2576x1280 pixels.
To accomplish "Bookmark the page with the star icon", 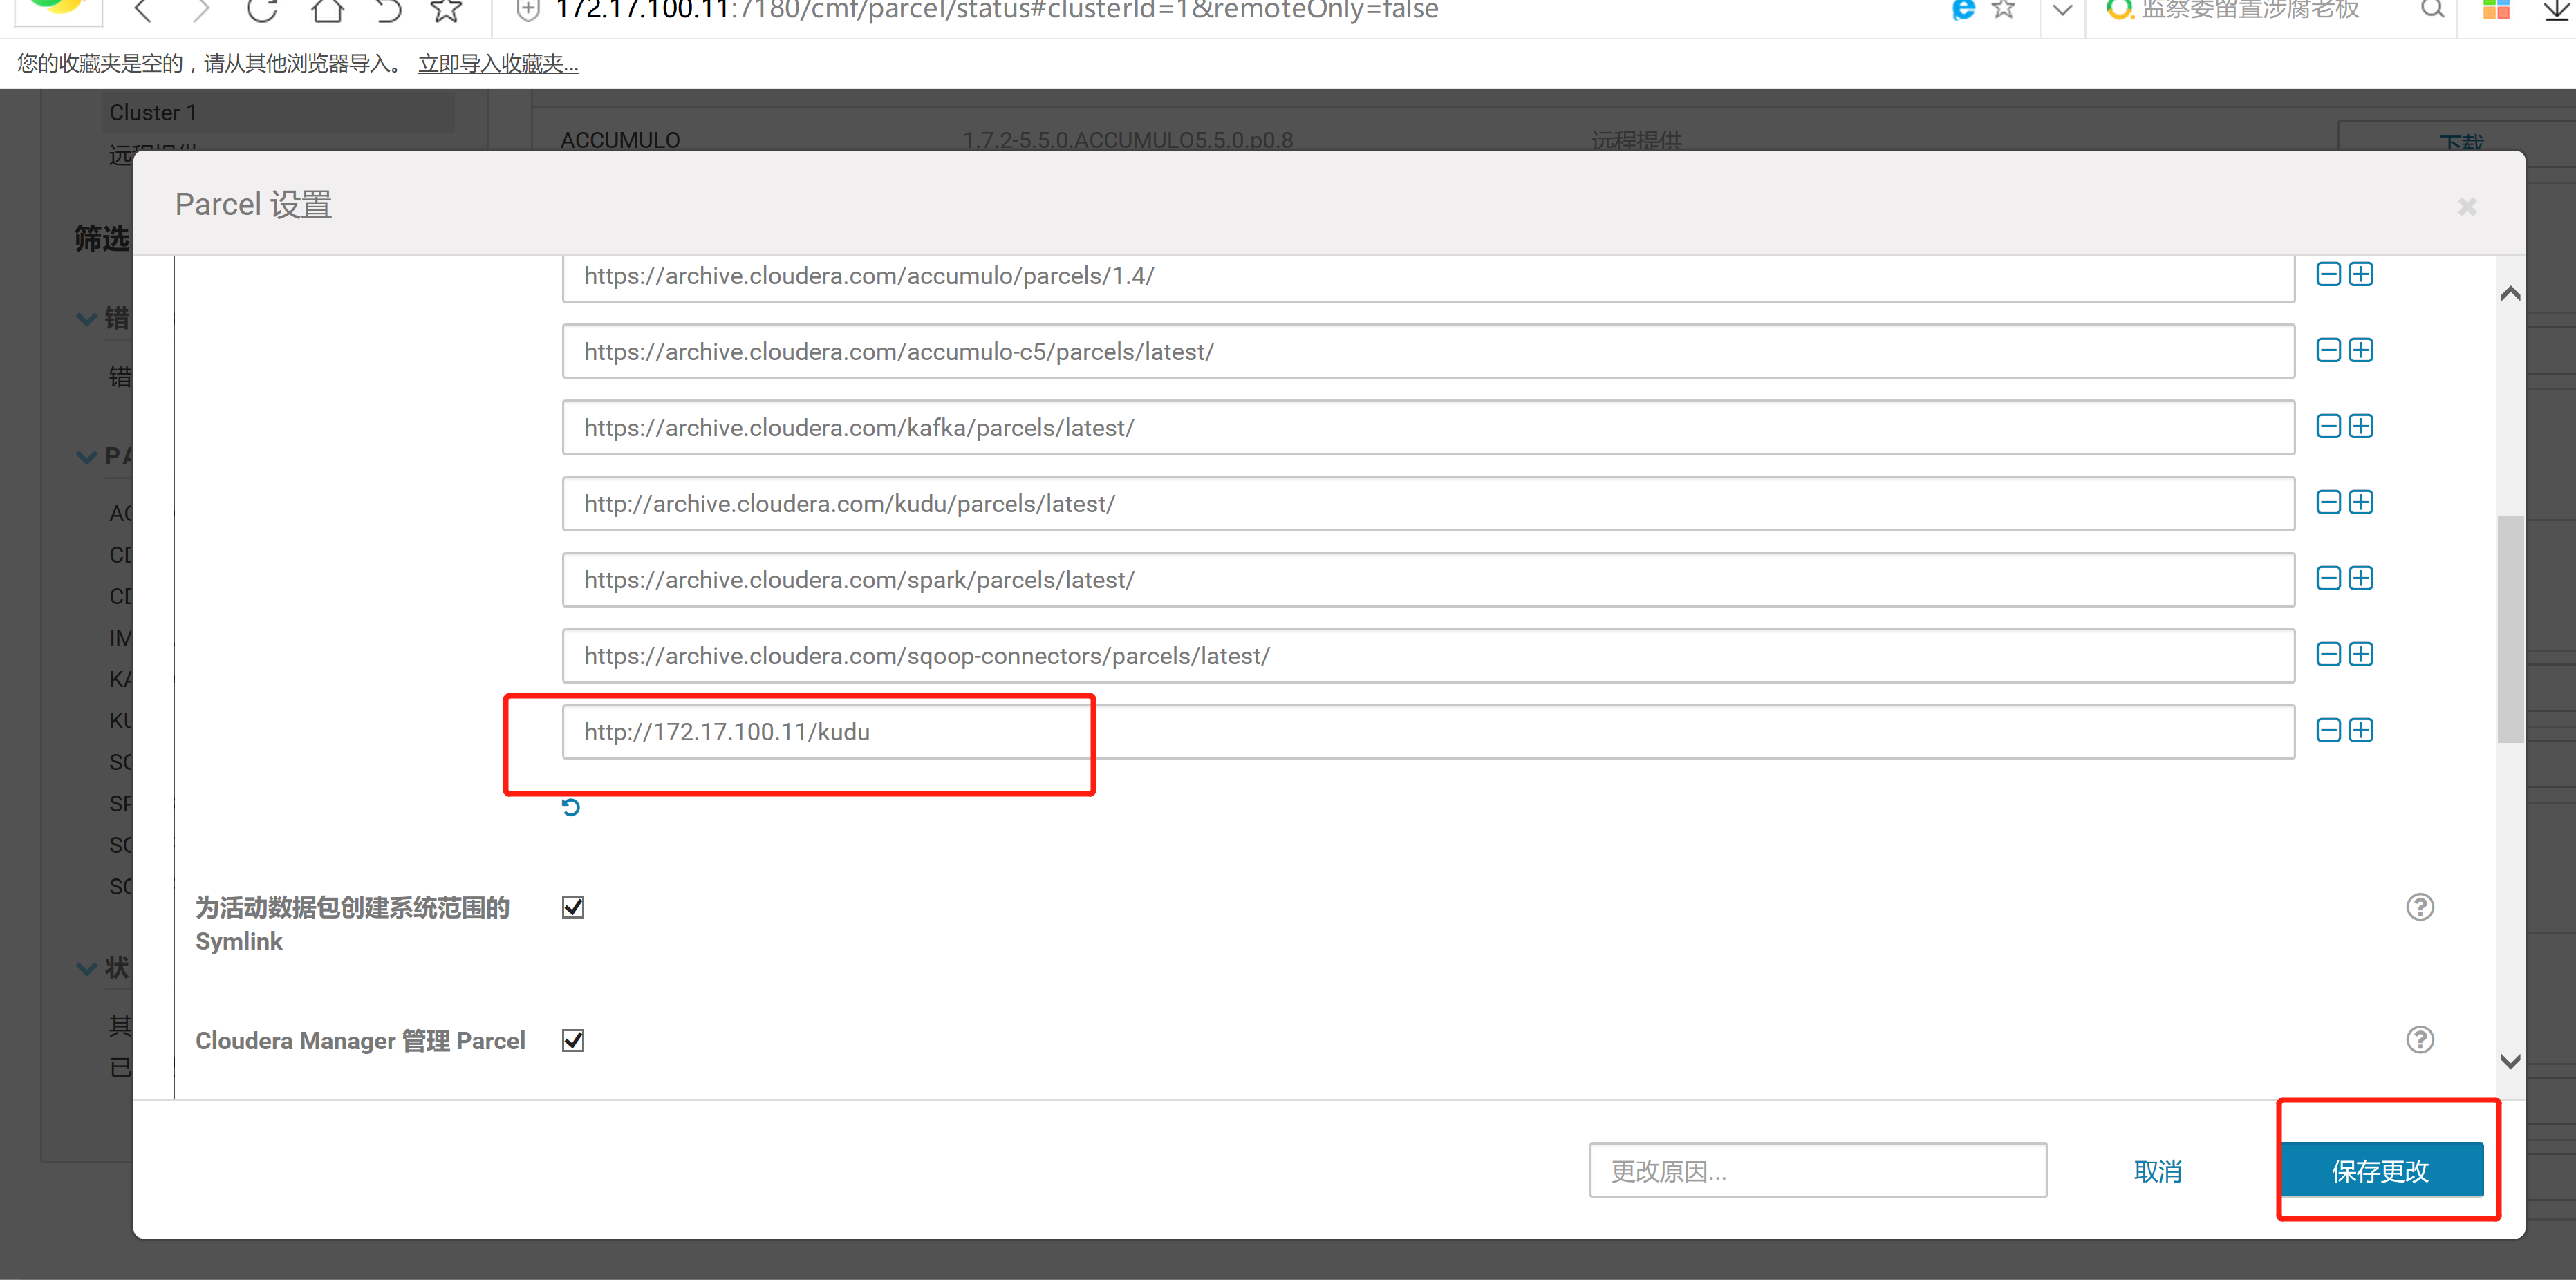I will click(446, 10).
